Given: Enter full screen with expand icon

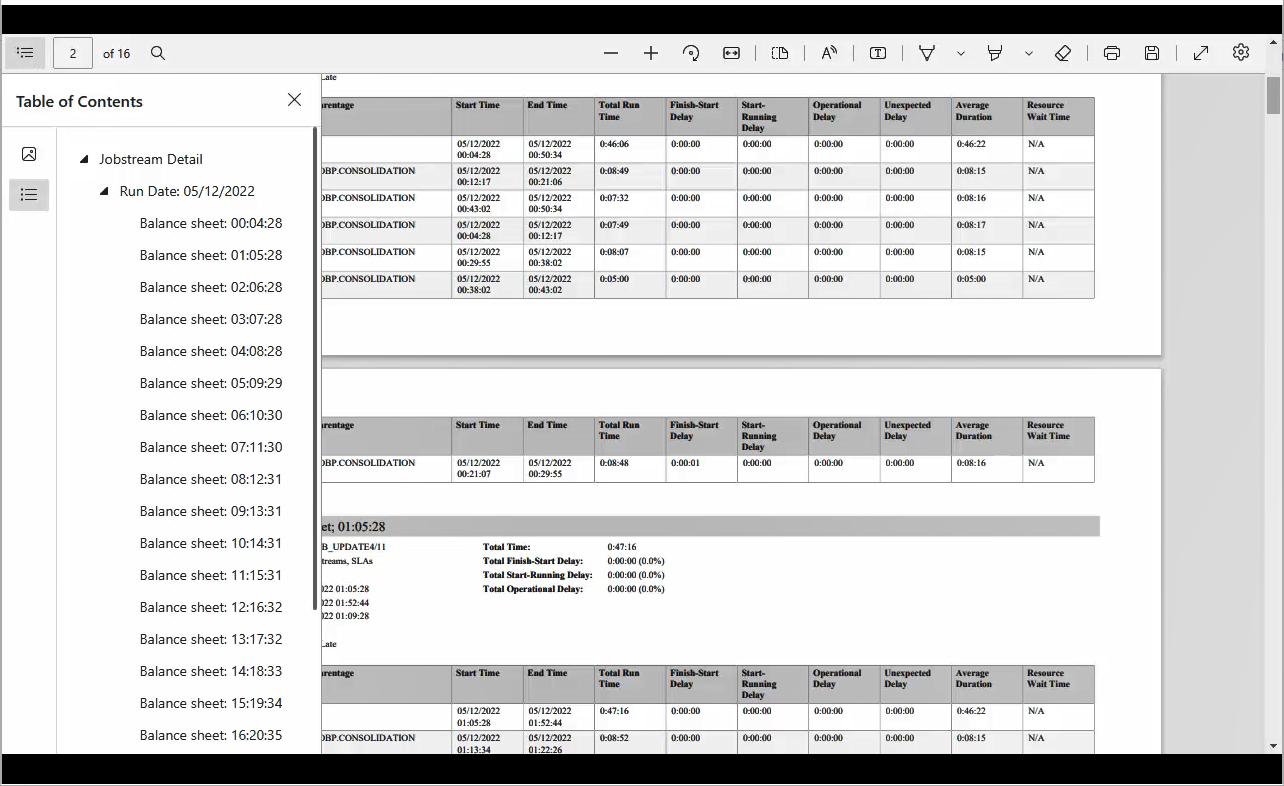Looking at the screenshot, I should click(1201, 53).
